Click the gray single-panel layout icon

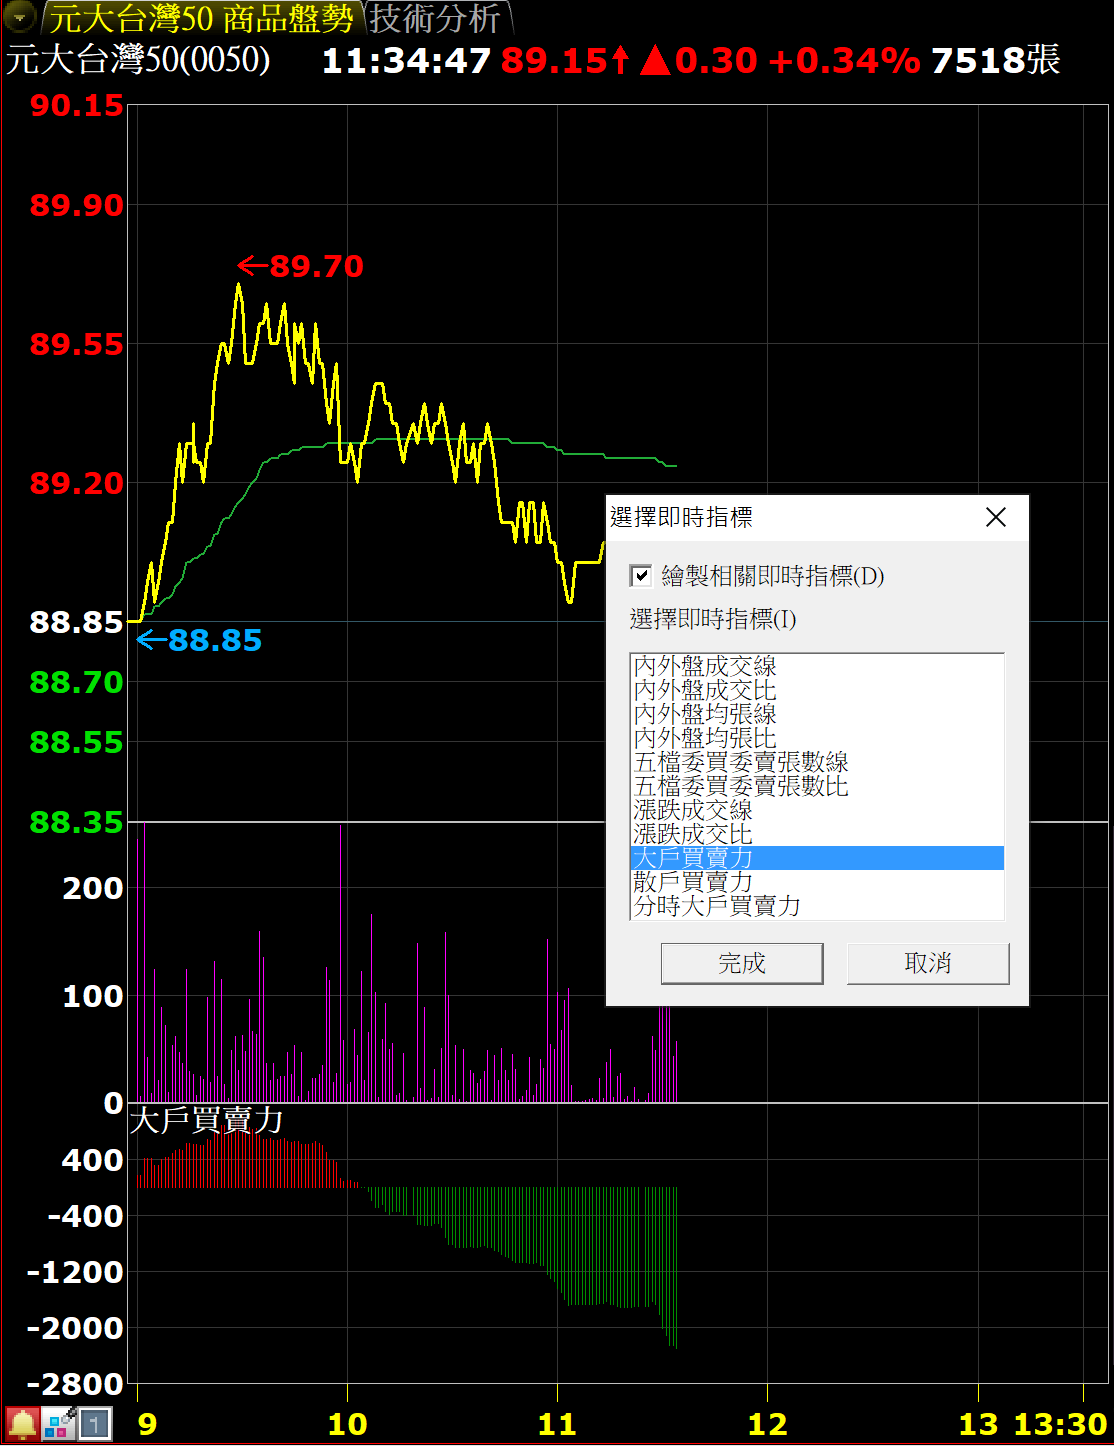point(95,1423)
